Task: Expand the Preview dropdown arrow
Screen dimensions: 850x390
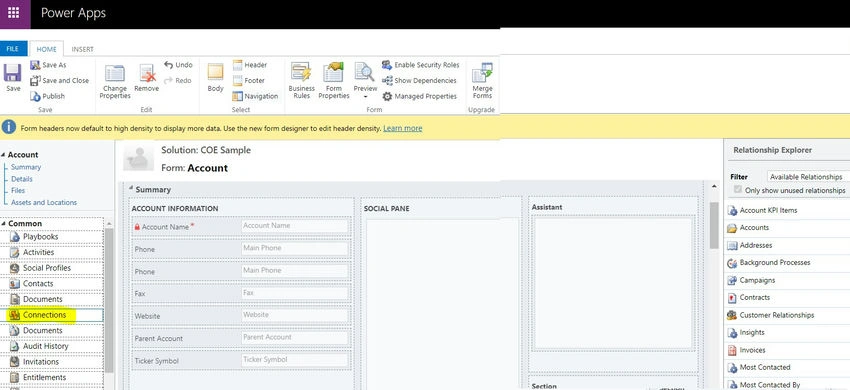Action: (x=365, y=97)
